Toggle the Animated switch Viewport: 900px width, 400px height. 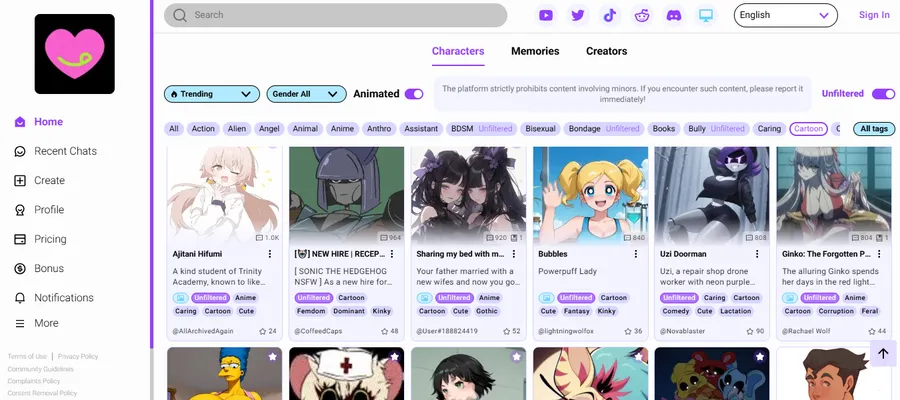coord(414,94)
